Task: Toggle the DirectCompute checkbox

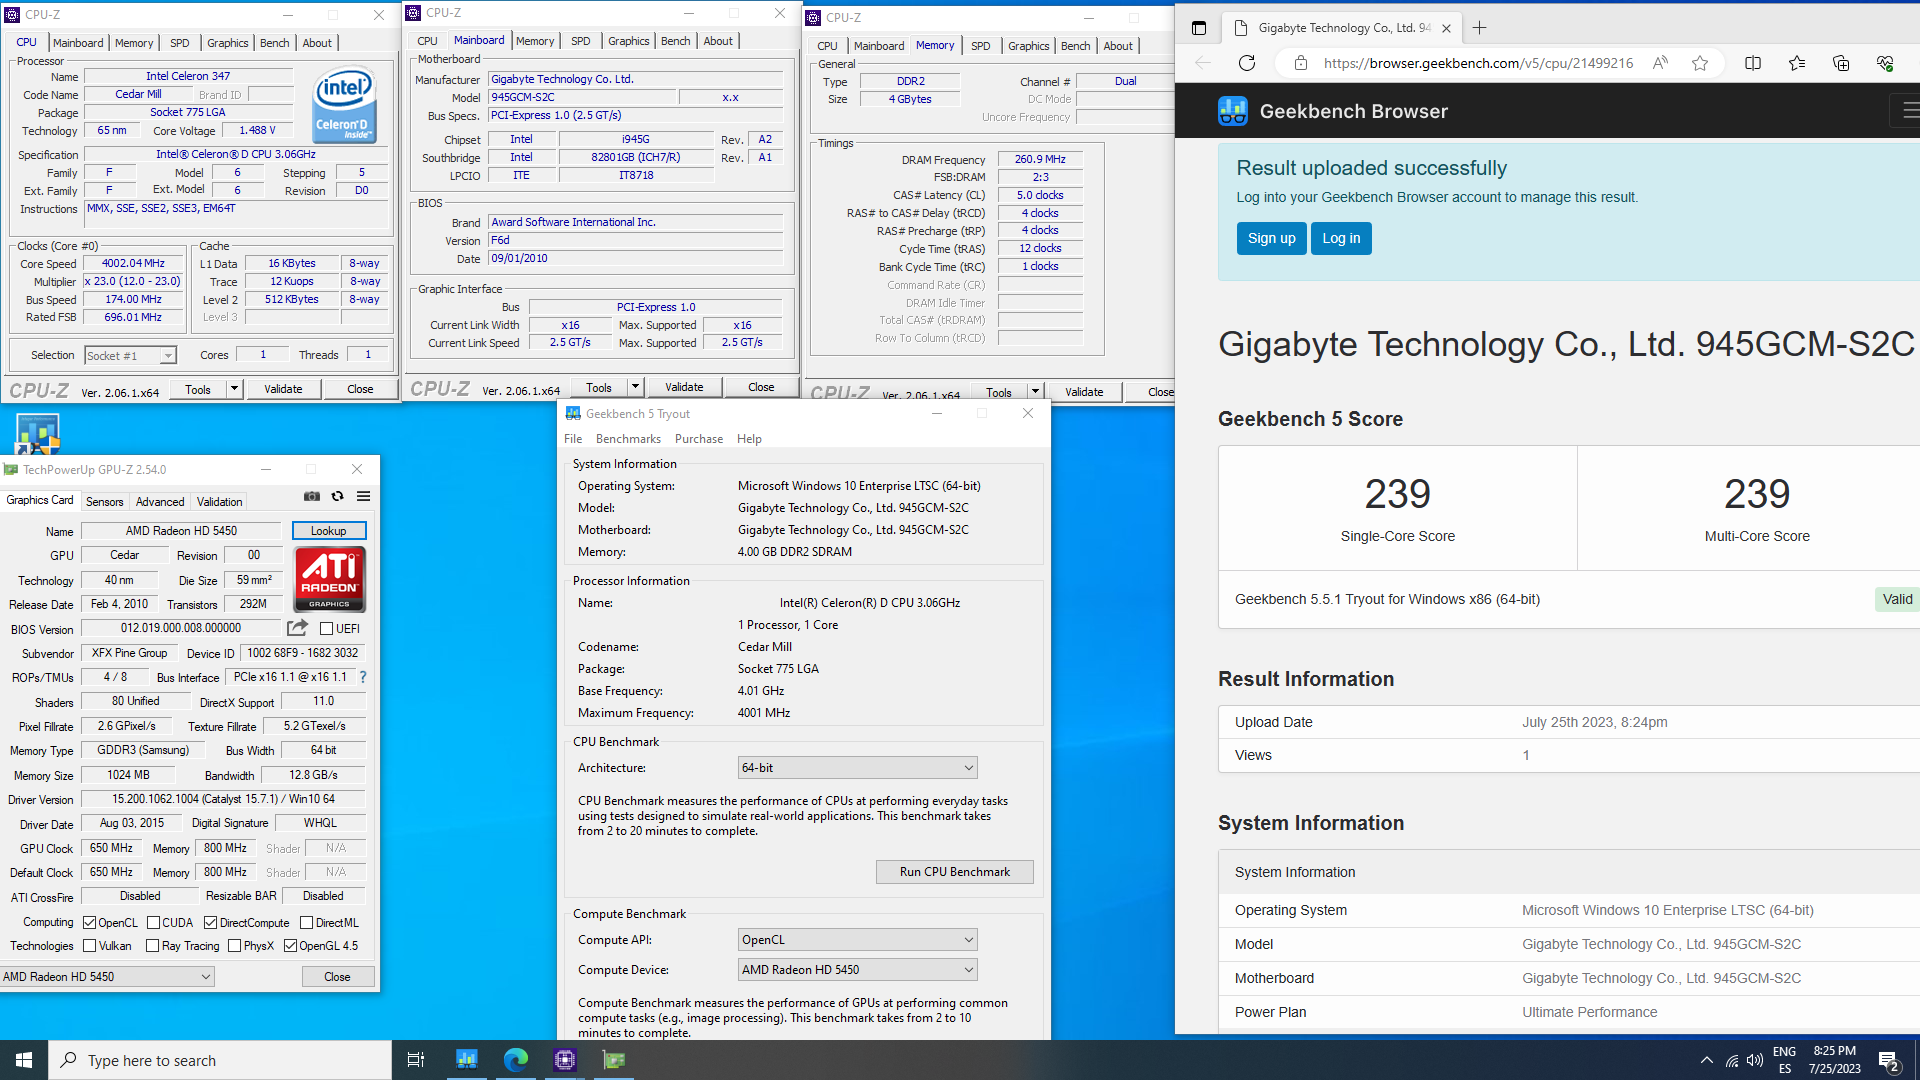Action: coord(210,923)
